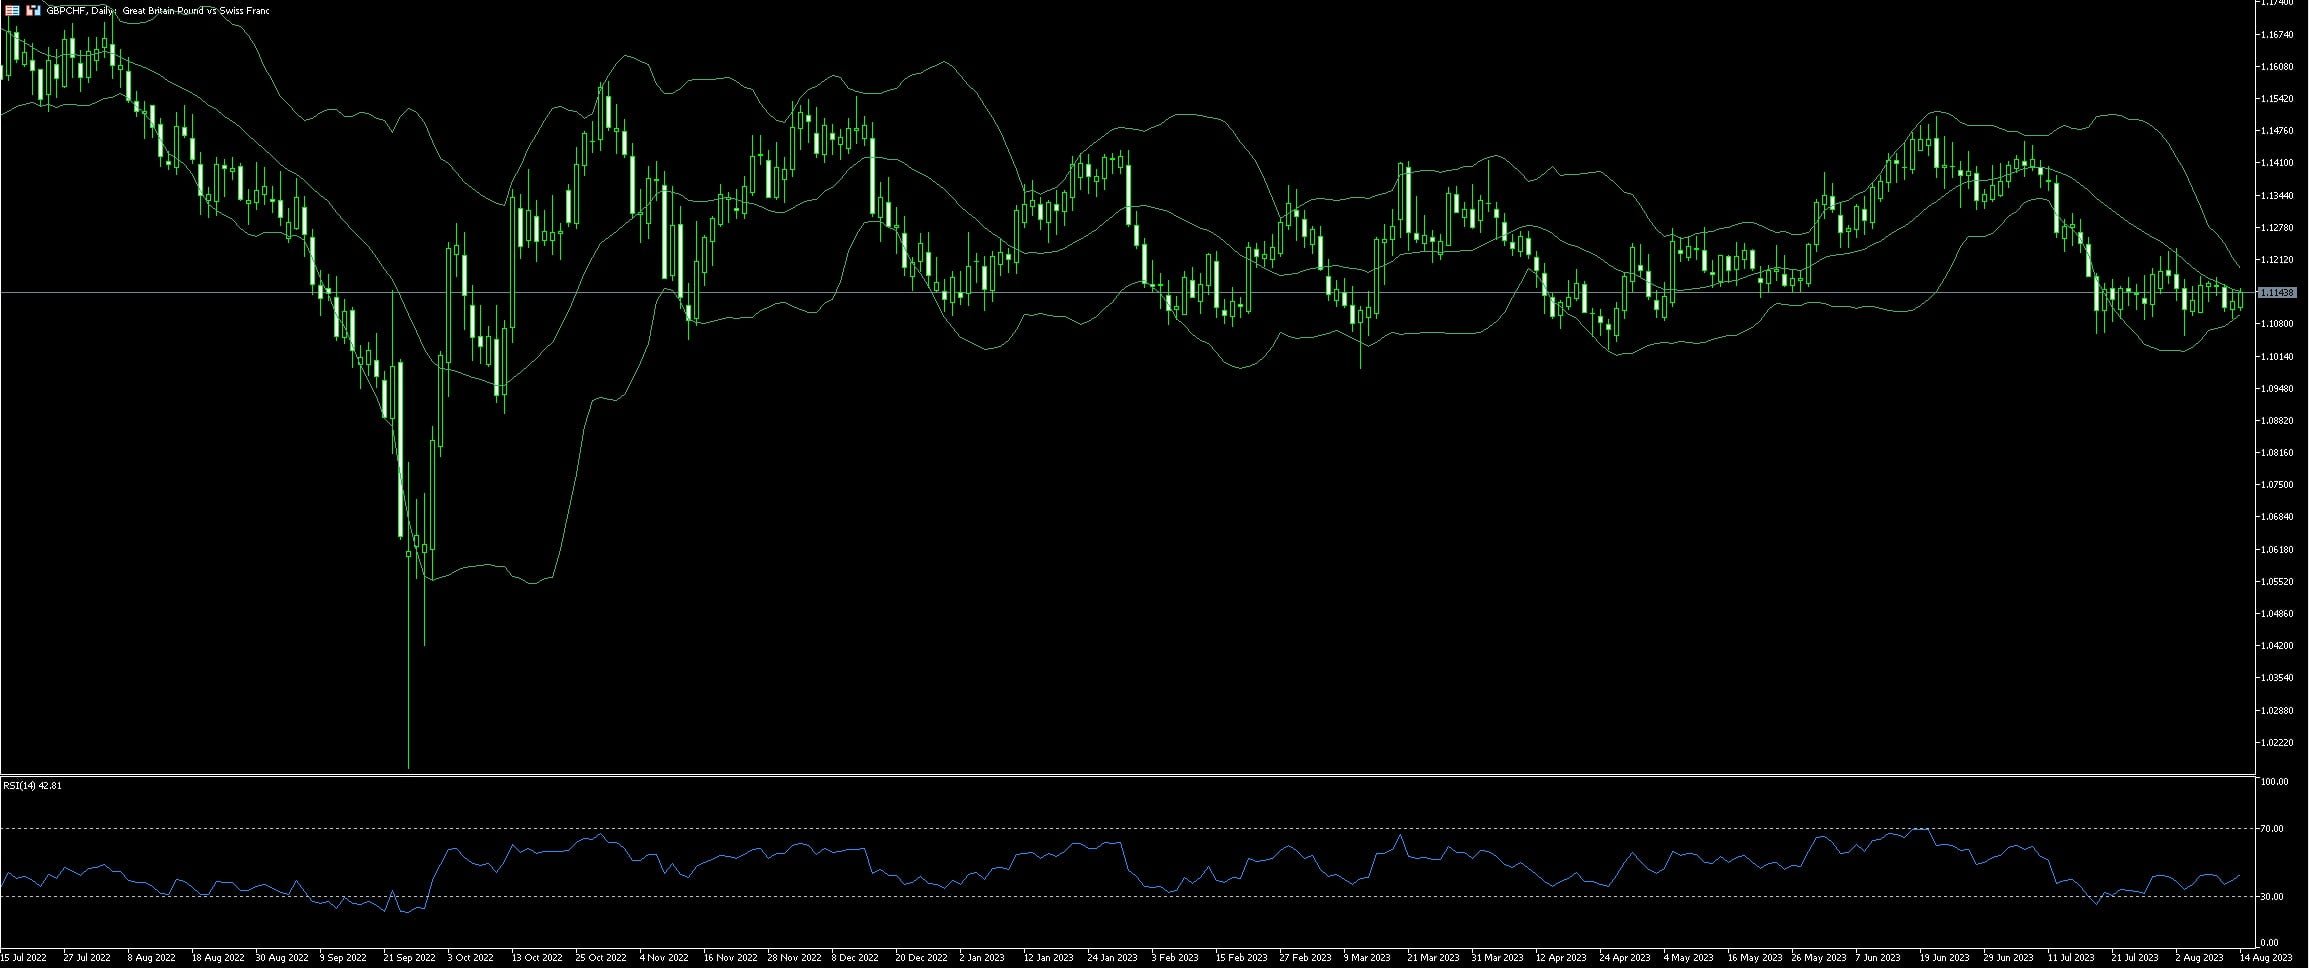Open the one-click trading panel icon

point(33,10)
